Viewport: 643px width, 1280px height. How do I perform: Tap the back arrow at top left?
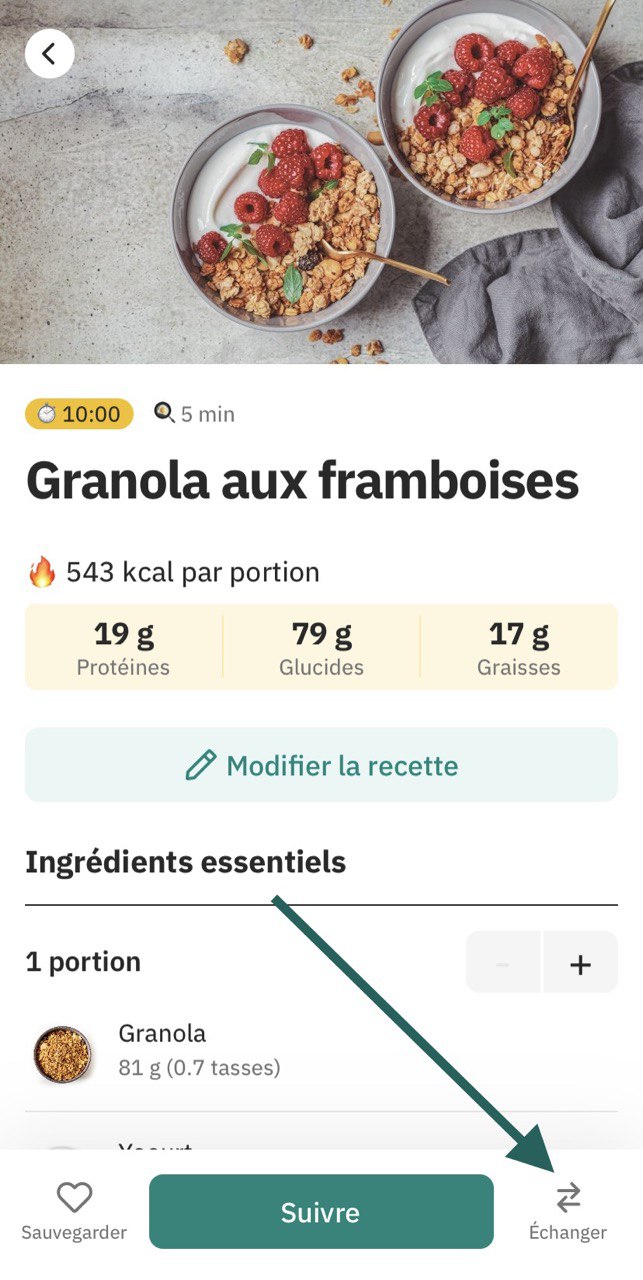pyautogui.click(x=49, y=52)
